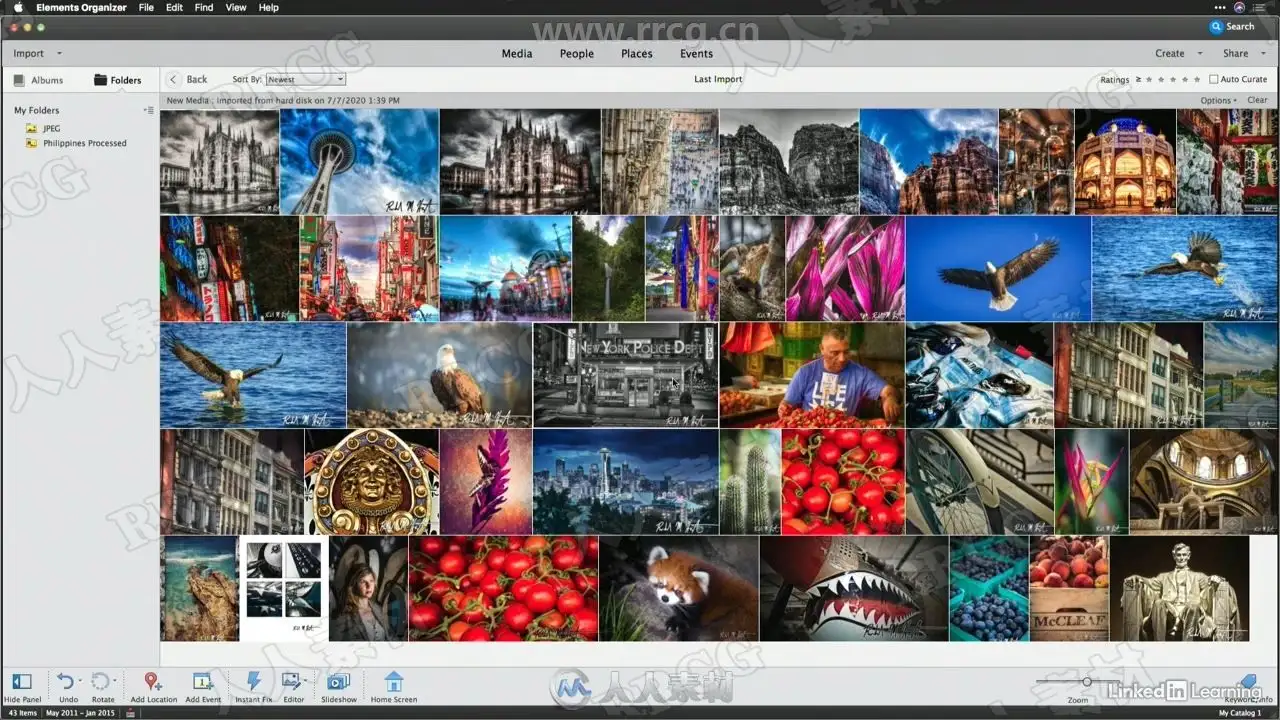Viewport: 1280px width, 720px height.
Task: Click the Undo arrow icon
Action: tap(65, 681)
